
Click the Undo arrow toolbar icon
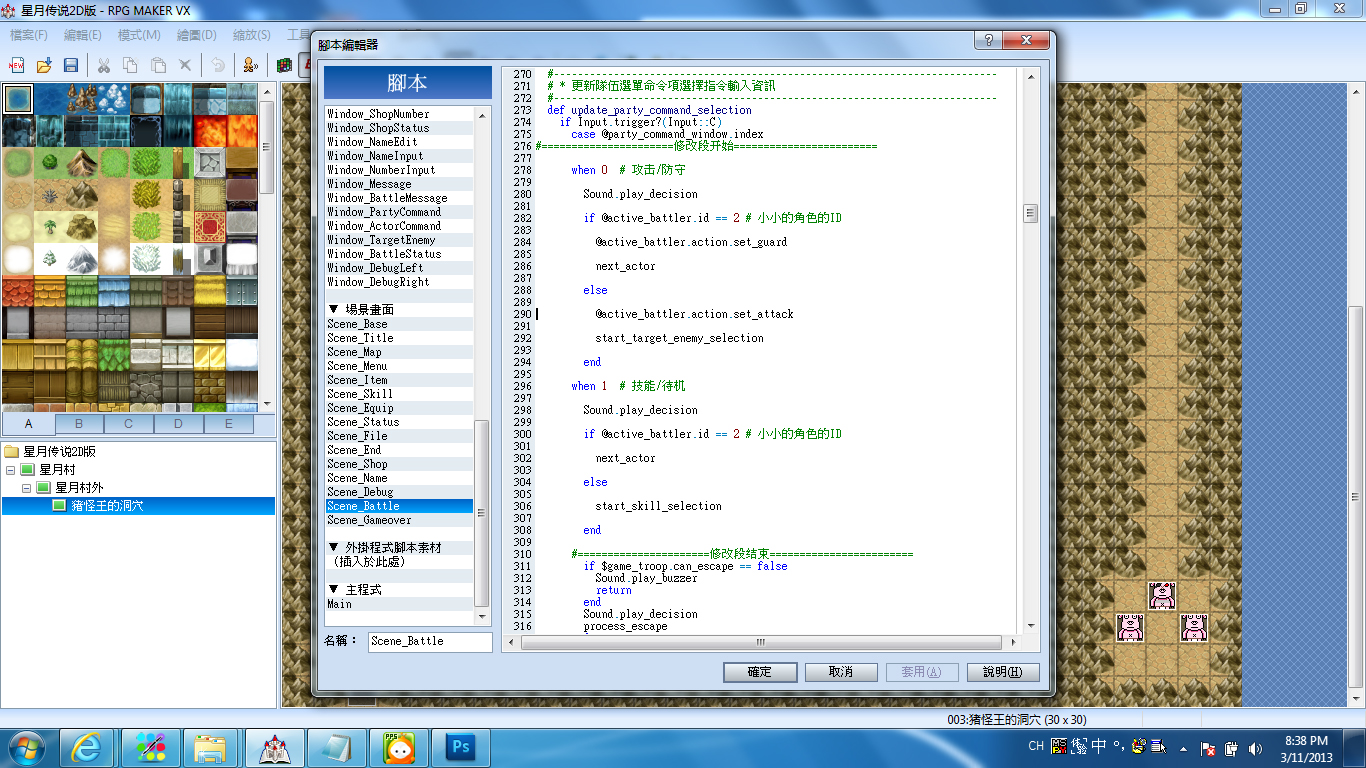(217, 65)
